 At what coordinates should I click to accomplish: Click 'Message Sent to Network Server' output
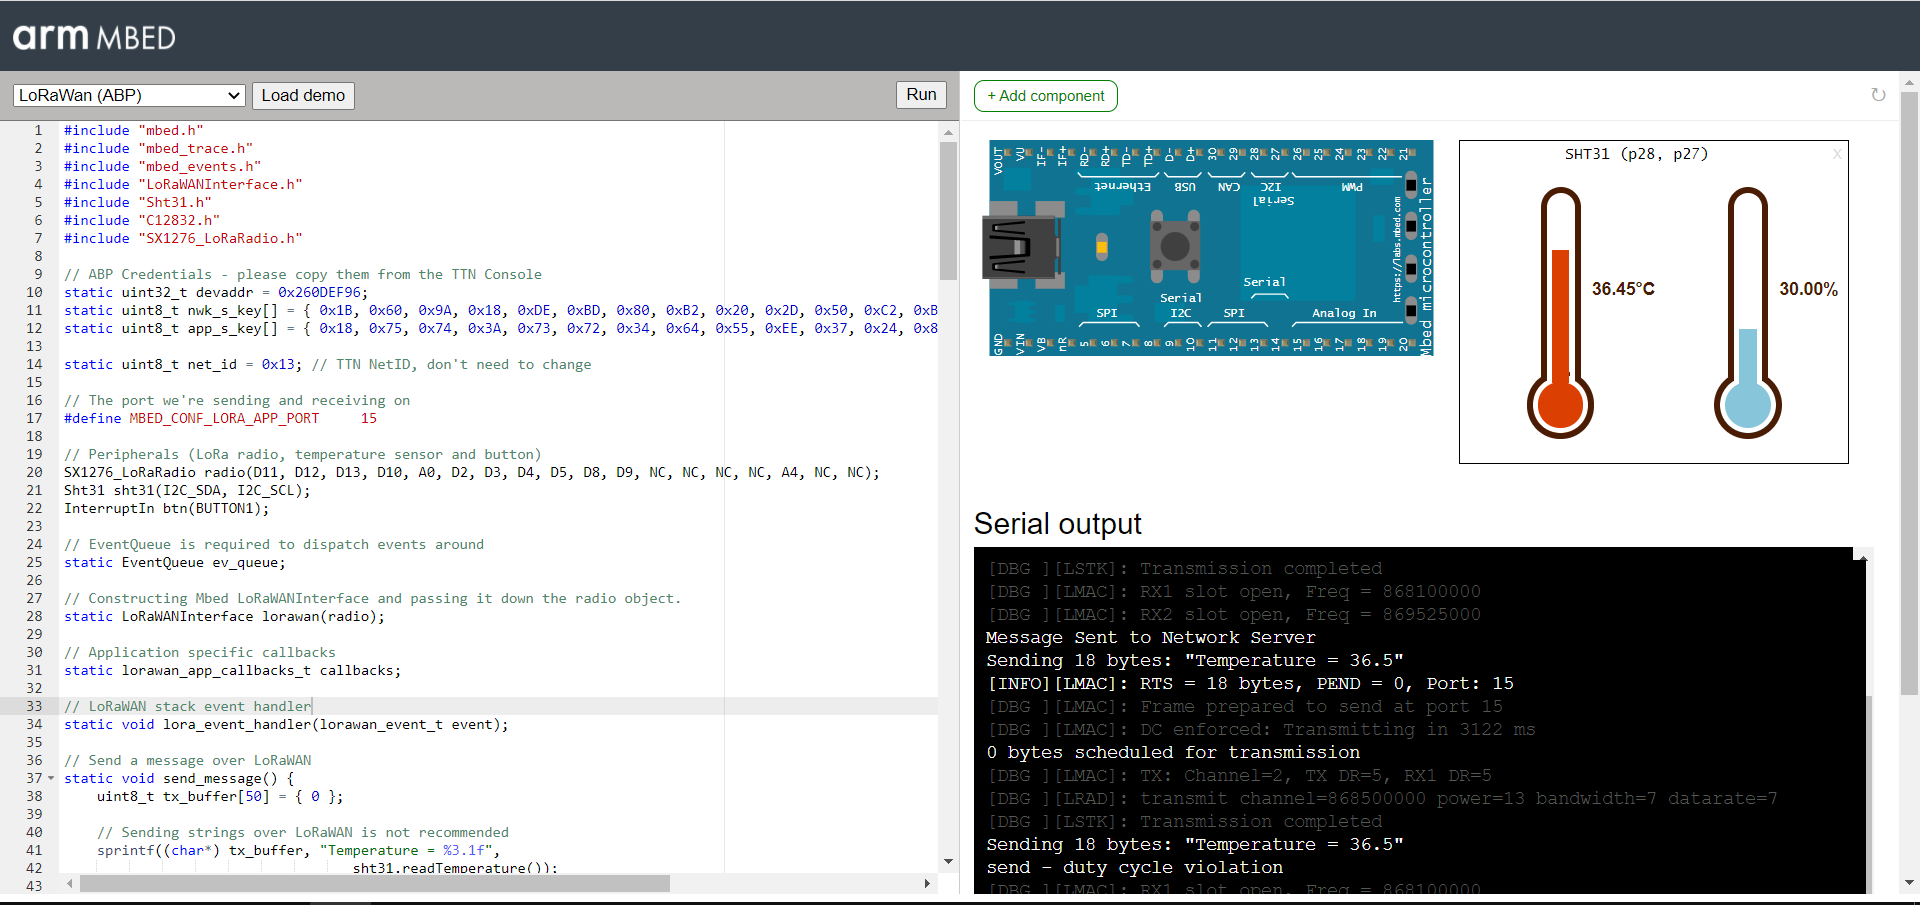point(1151,637)
